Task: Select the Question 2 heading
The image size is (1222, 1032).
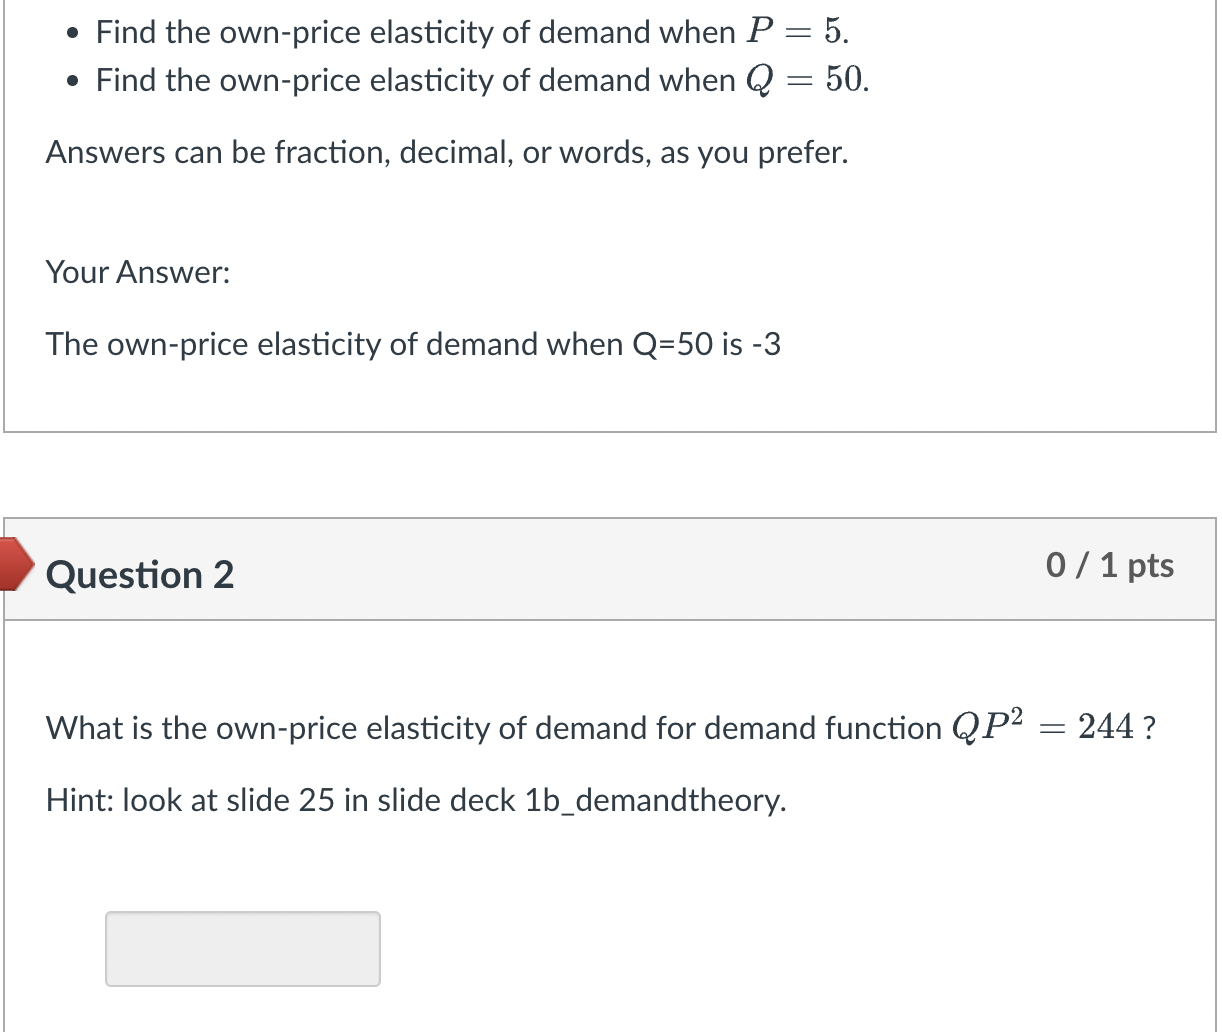Action: click(139, 574)
